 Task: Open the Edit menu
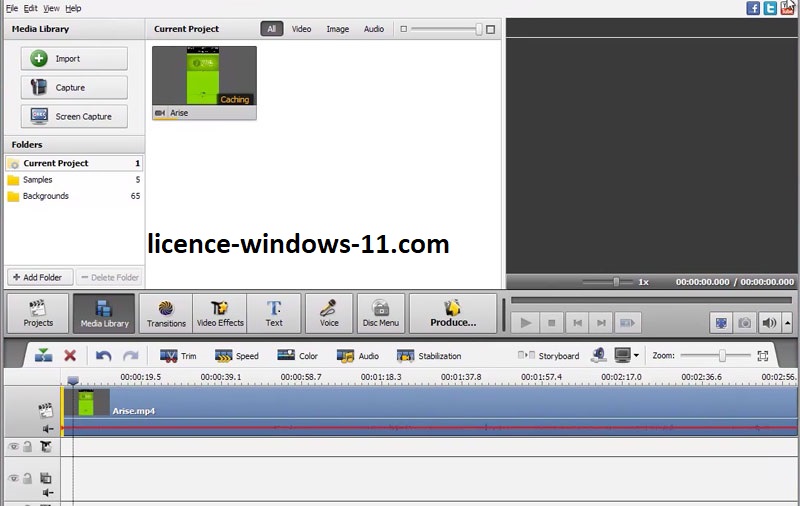tap(31, 8)
